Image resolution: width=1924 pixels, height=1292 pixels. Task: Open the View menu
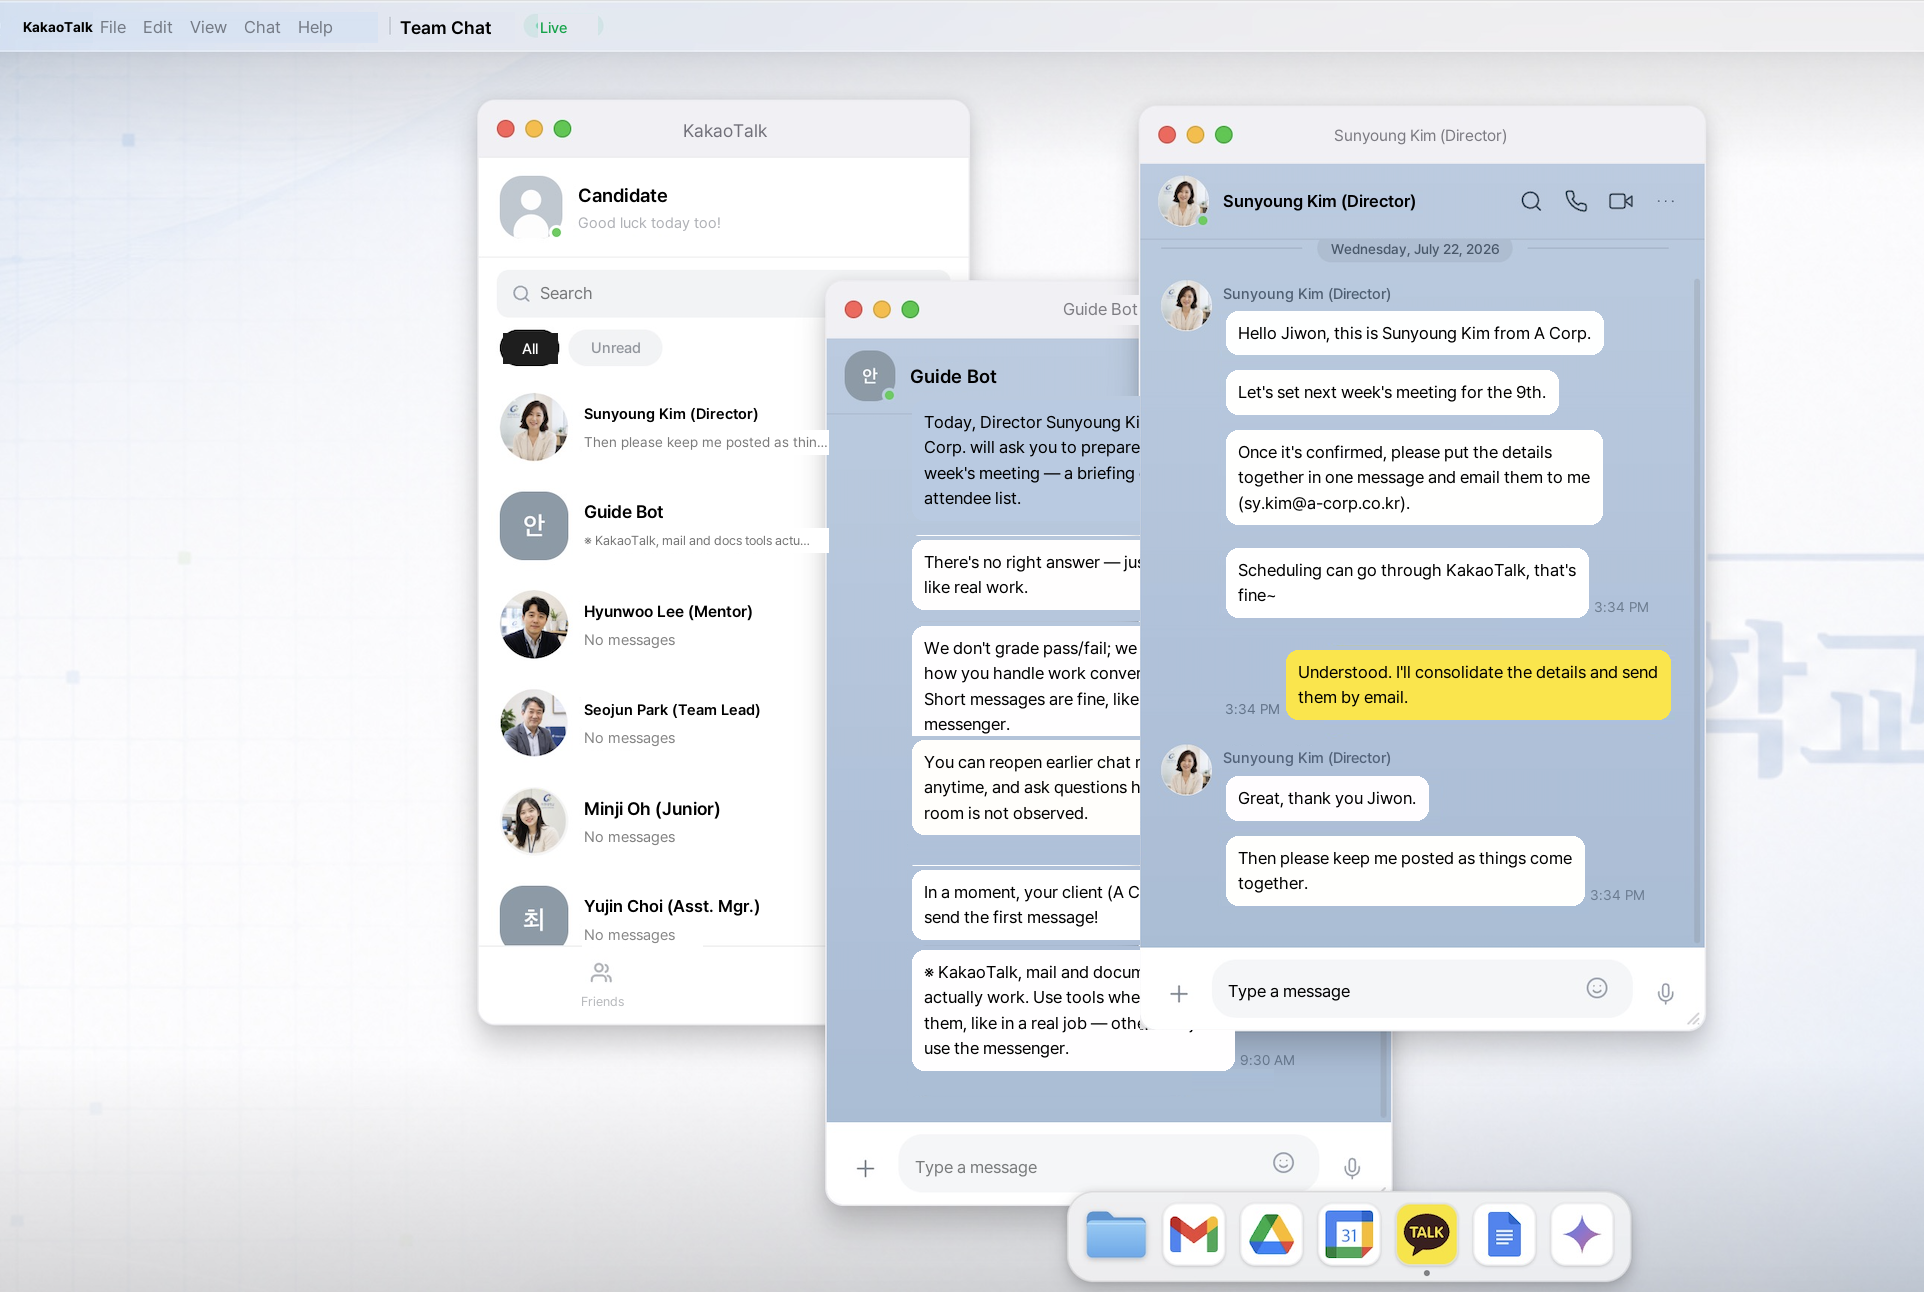(x=208, y=27)
